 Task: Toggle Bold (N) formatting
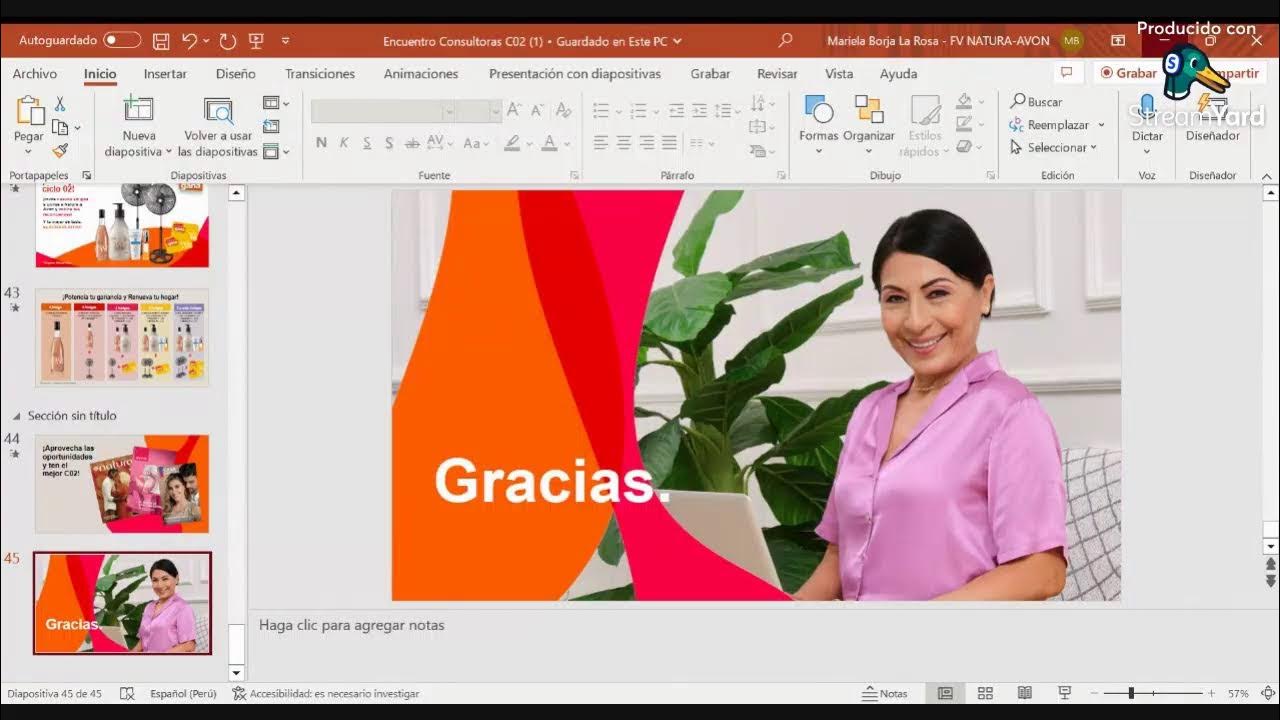[321, 143]
